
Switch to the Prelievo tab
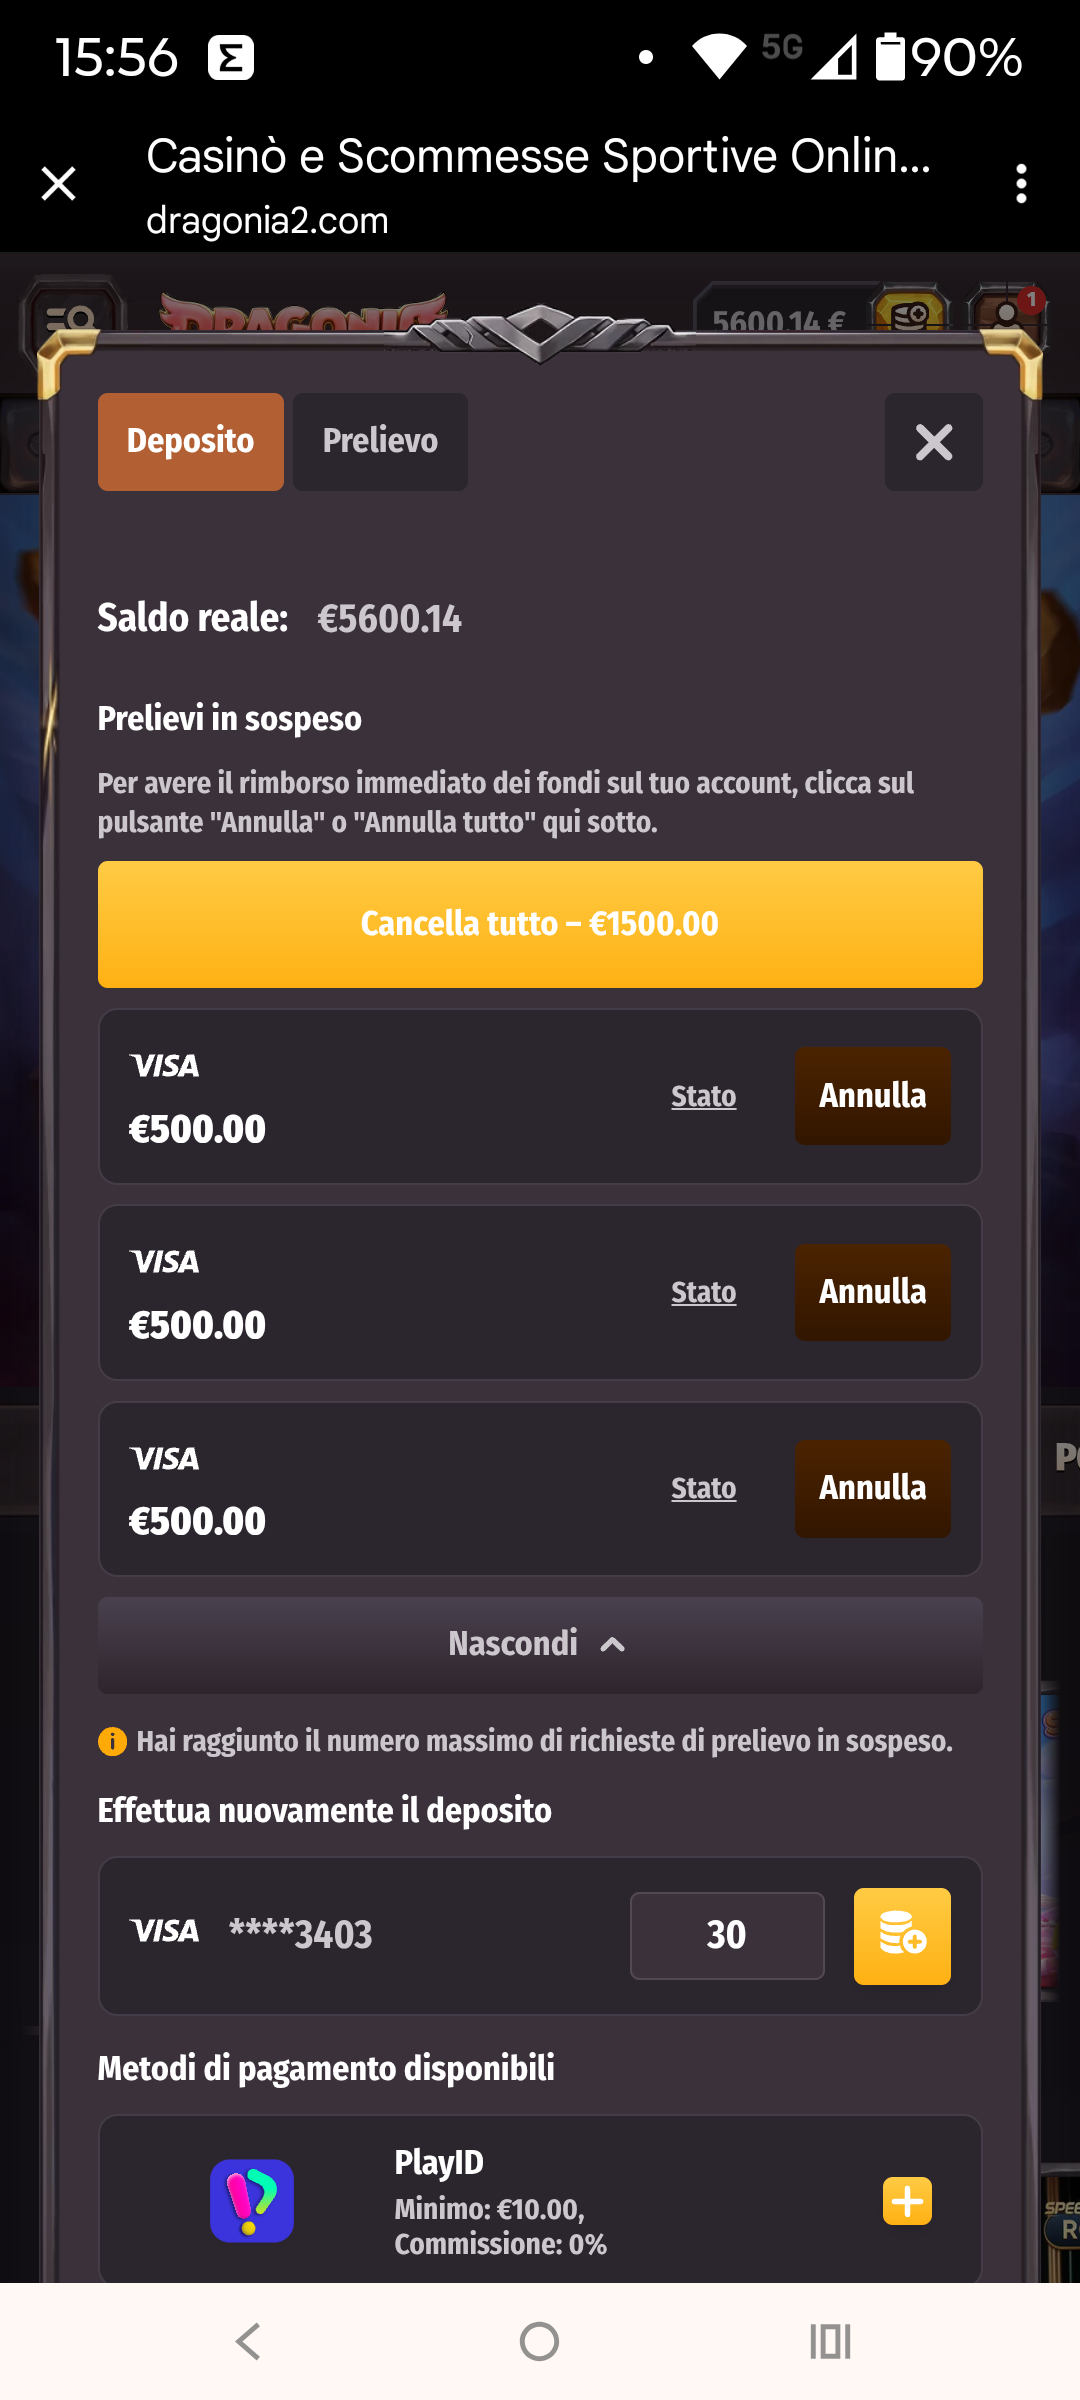pos(380,442)
